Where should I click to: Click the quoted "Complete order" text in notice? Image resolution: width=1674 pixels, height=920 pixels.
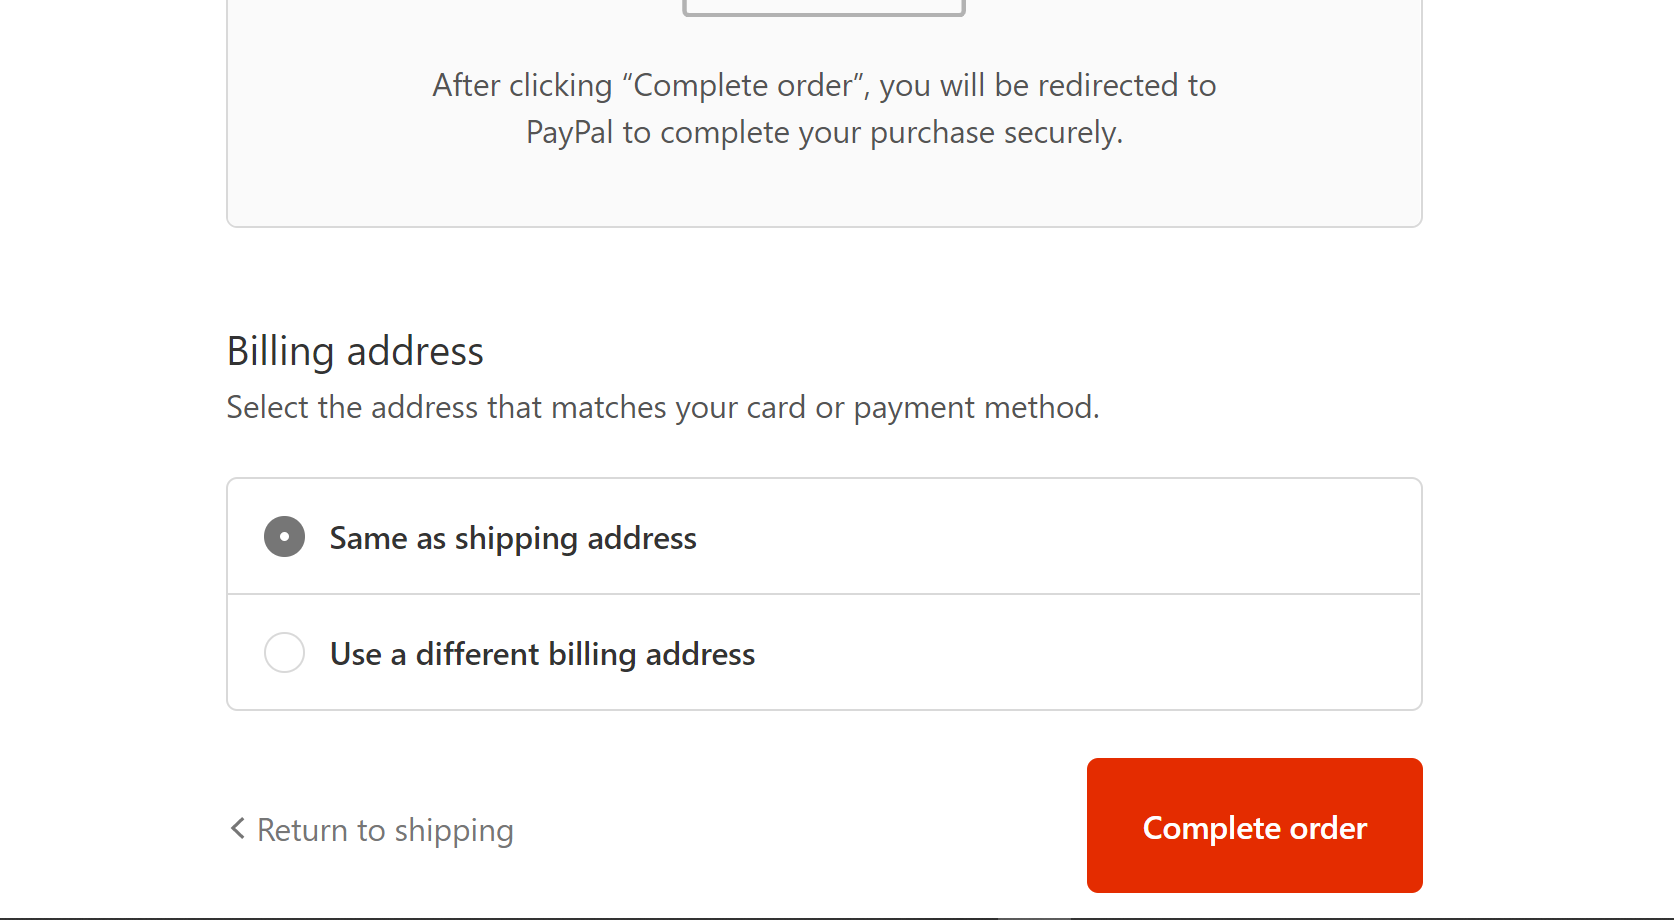[x=745, y=85]
